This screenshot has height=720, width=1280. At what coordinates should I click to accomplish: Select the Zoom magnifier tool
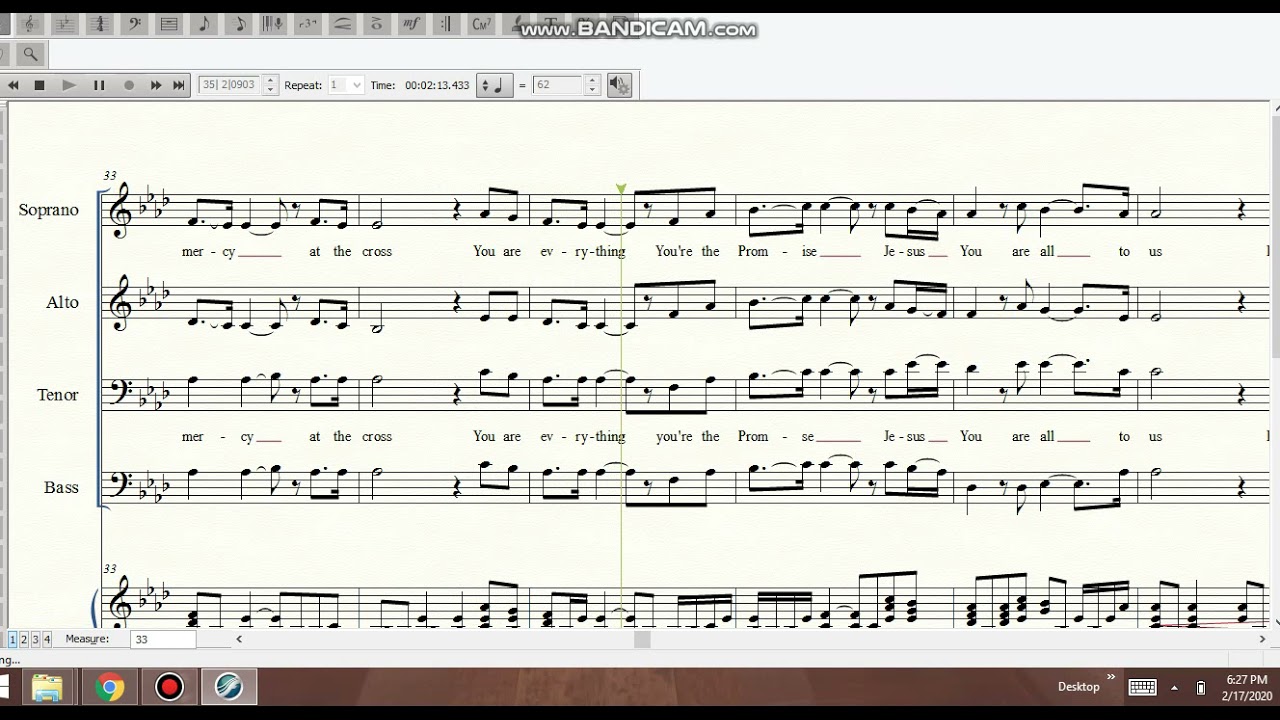(30, 54)
